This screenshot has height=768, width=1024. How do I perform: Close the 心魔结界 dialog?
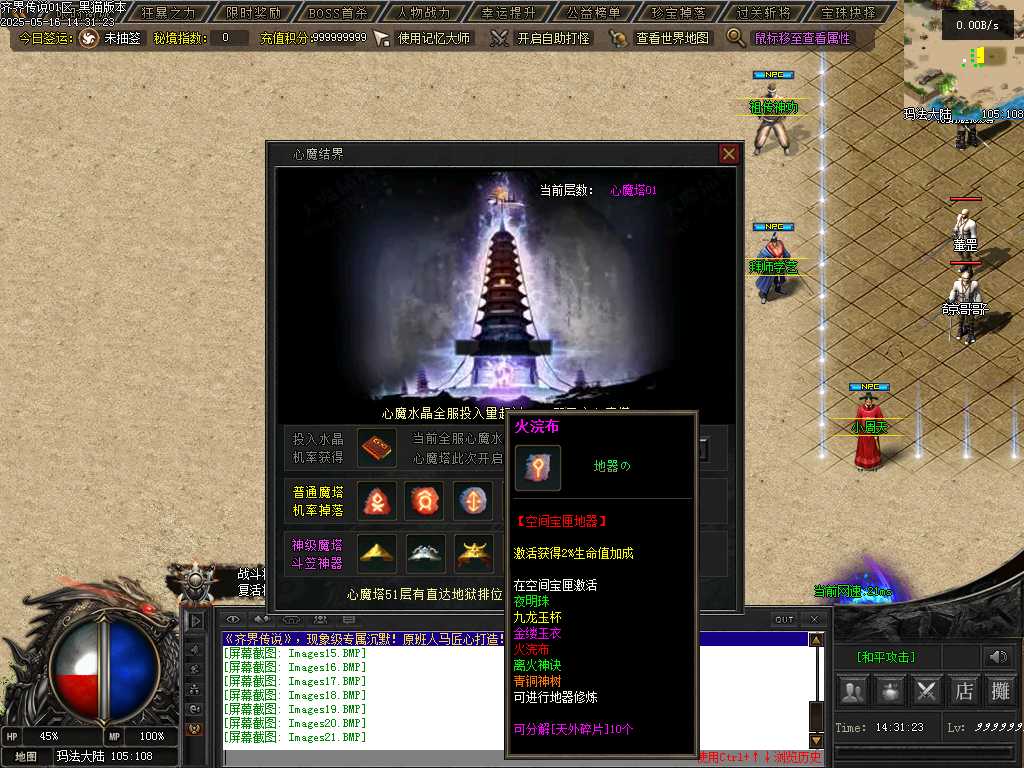(x=729, y=154)
